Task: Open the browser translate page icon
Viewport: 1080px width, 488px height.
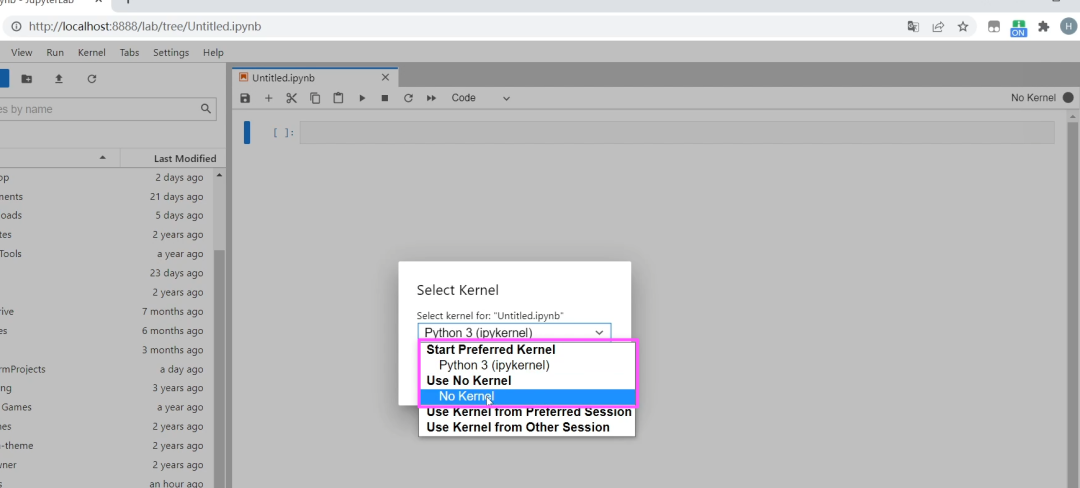Action: (913, 27)
